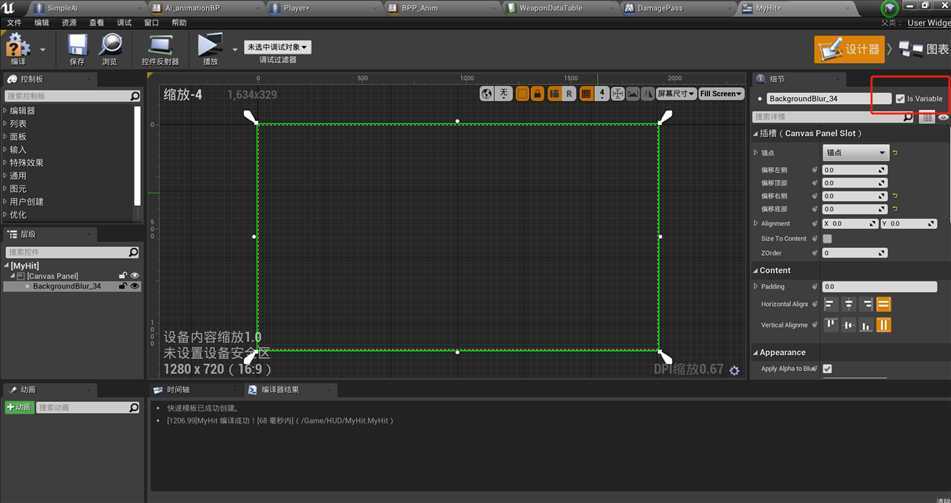Open the Window (窗口) menu

[151, 22]
